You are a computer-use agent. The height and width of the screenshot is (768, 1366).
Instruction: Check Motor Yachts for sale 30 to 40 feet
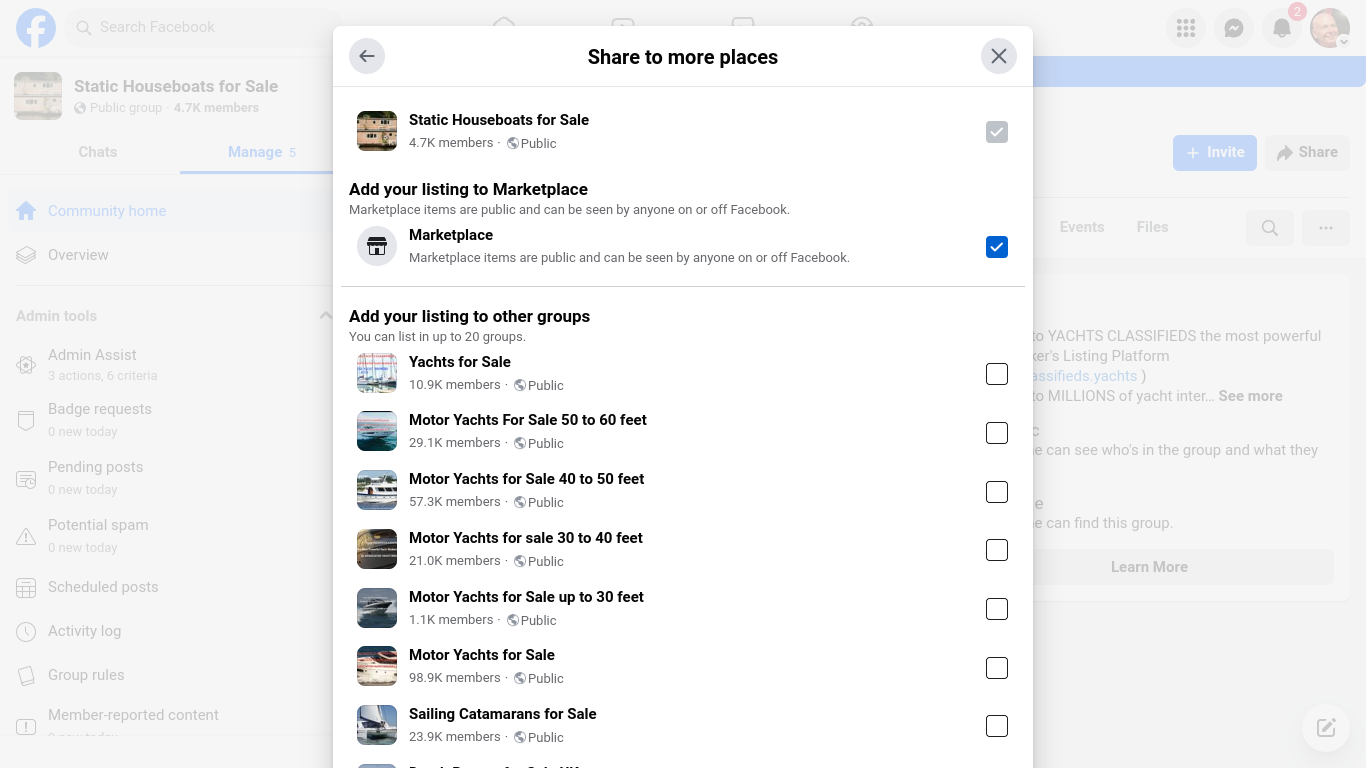[997, 550]
